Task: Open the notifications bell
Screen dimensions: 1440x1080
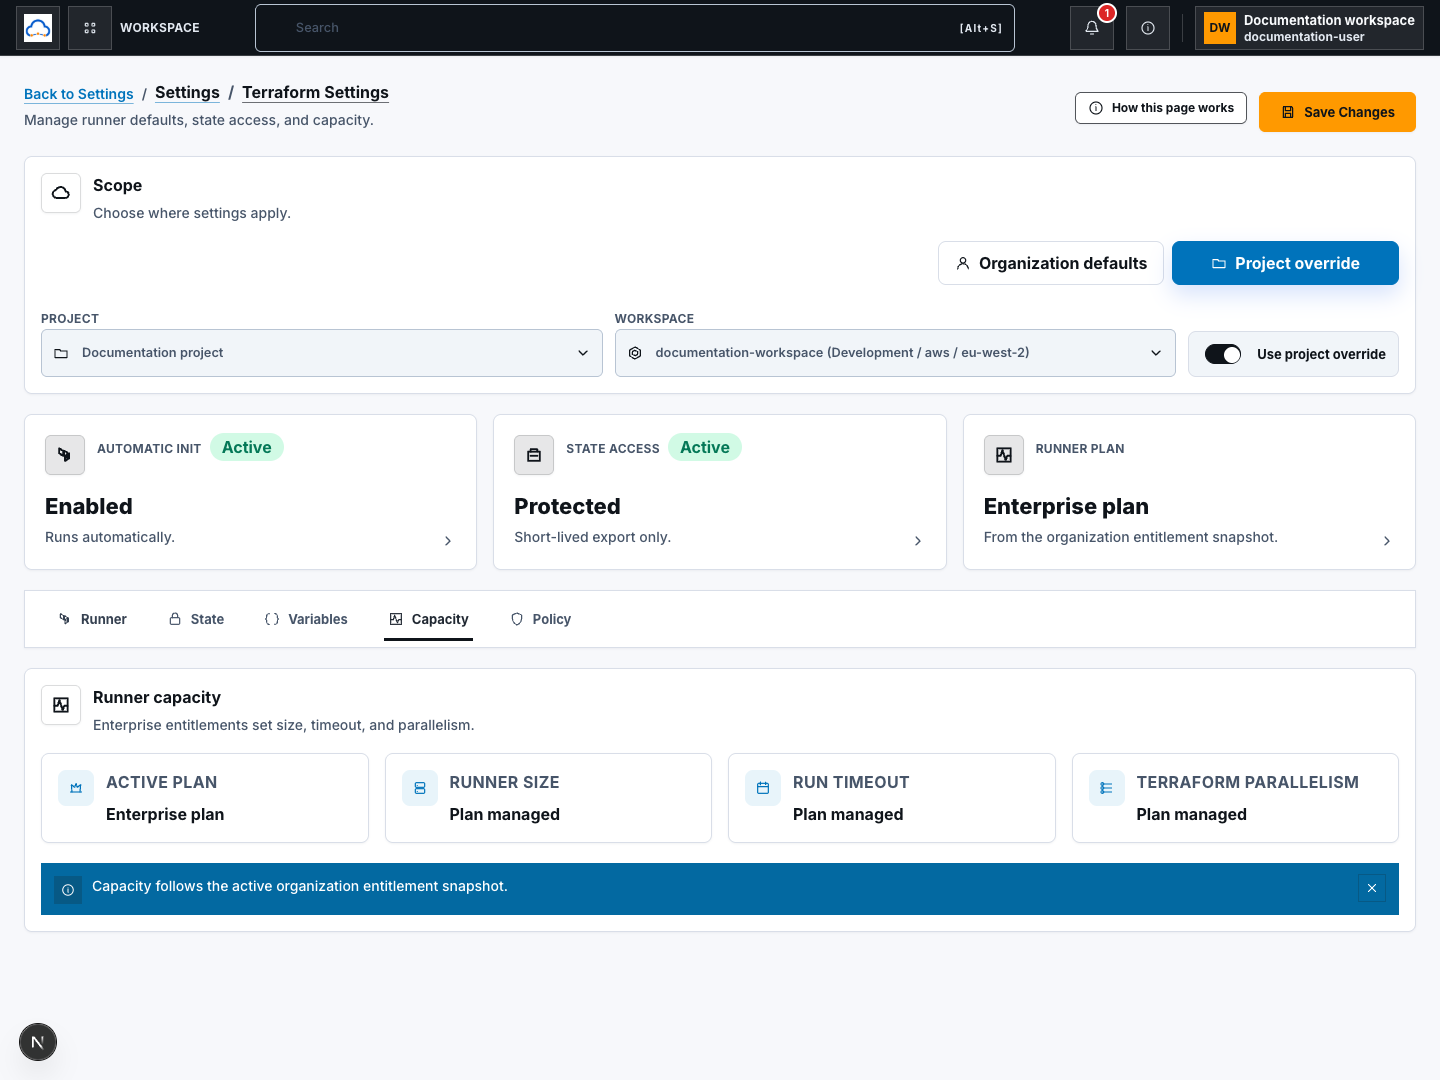Action: (x=1092, y=28)
